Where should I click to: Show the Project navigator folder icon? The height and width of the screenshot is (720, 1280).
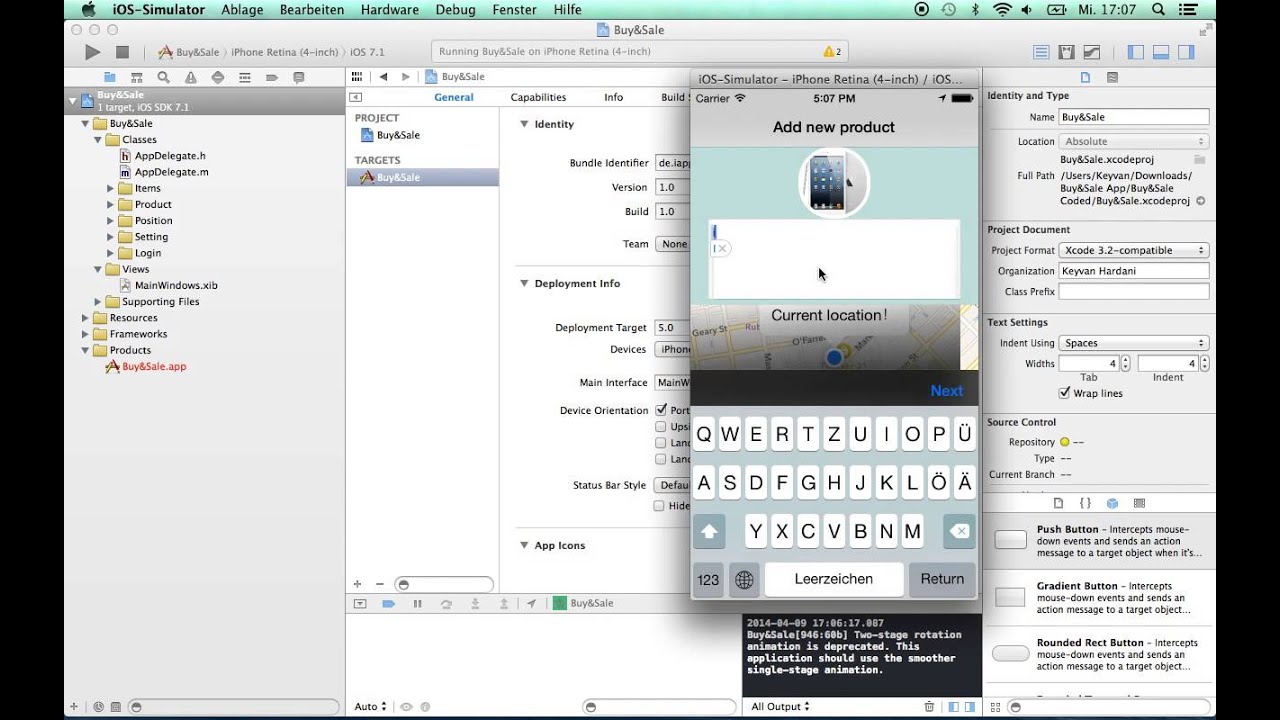[x=110, y=77]
